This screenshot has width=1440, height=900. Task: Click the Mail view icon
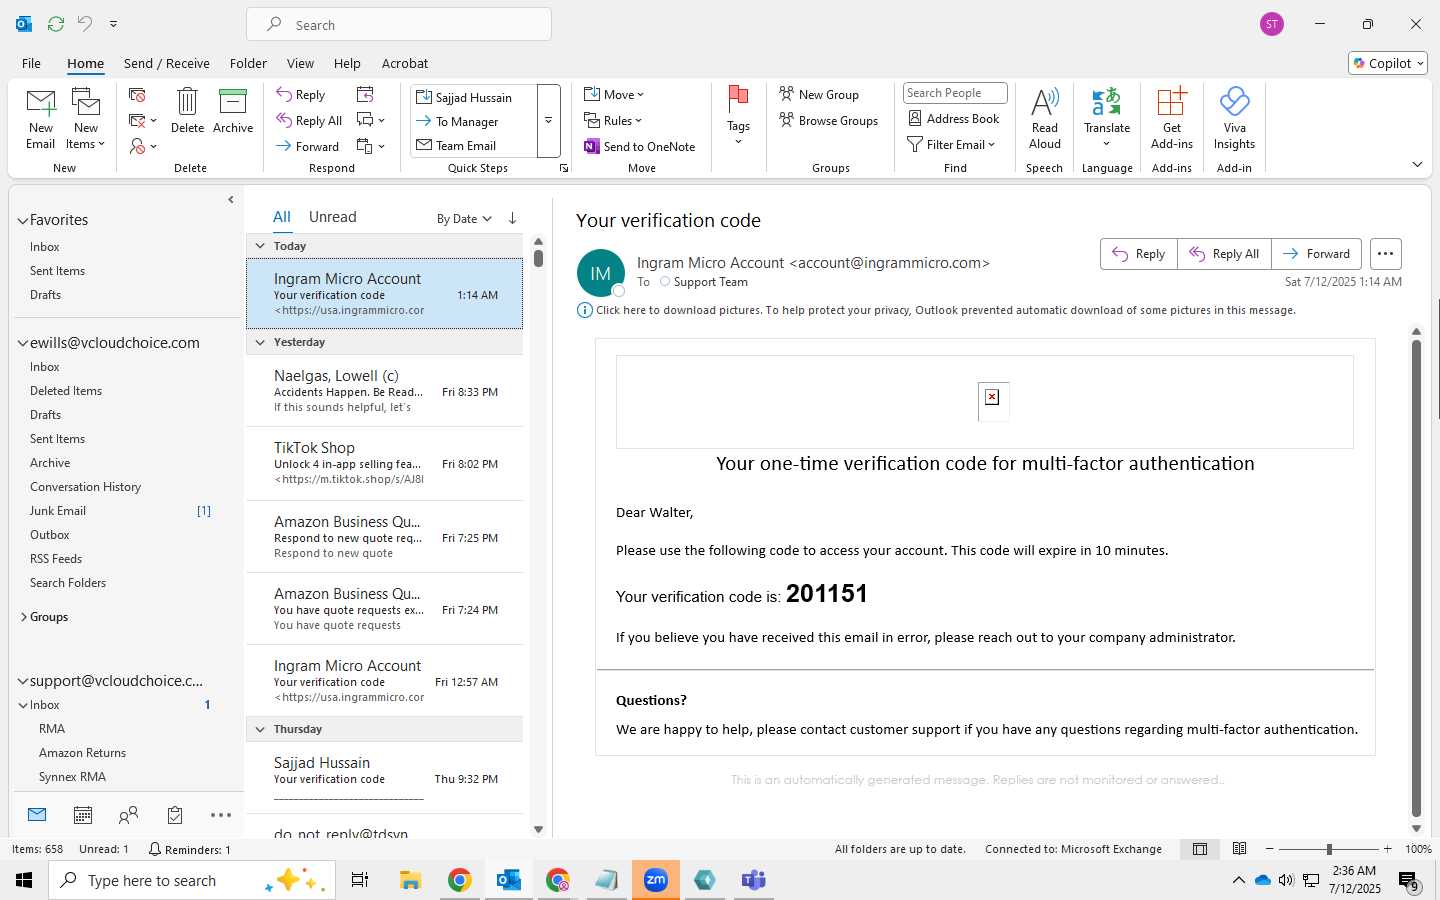point(37,815)
